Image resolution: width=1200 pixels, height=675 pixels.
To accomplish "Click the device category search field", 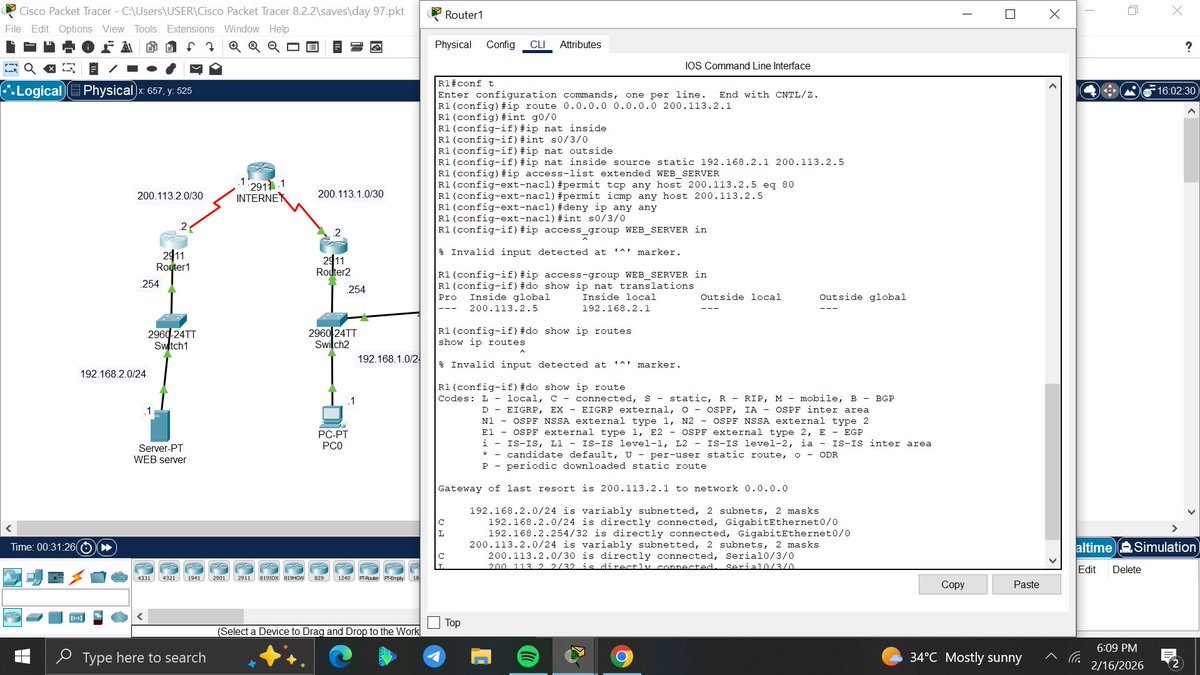I will click(65, 597).
